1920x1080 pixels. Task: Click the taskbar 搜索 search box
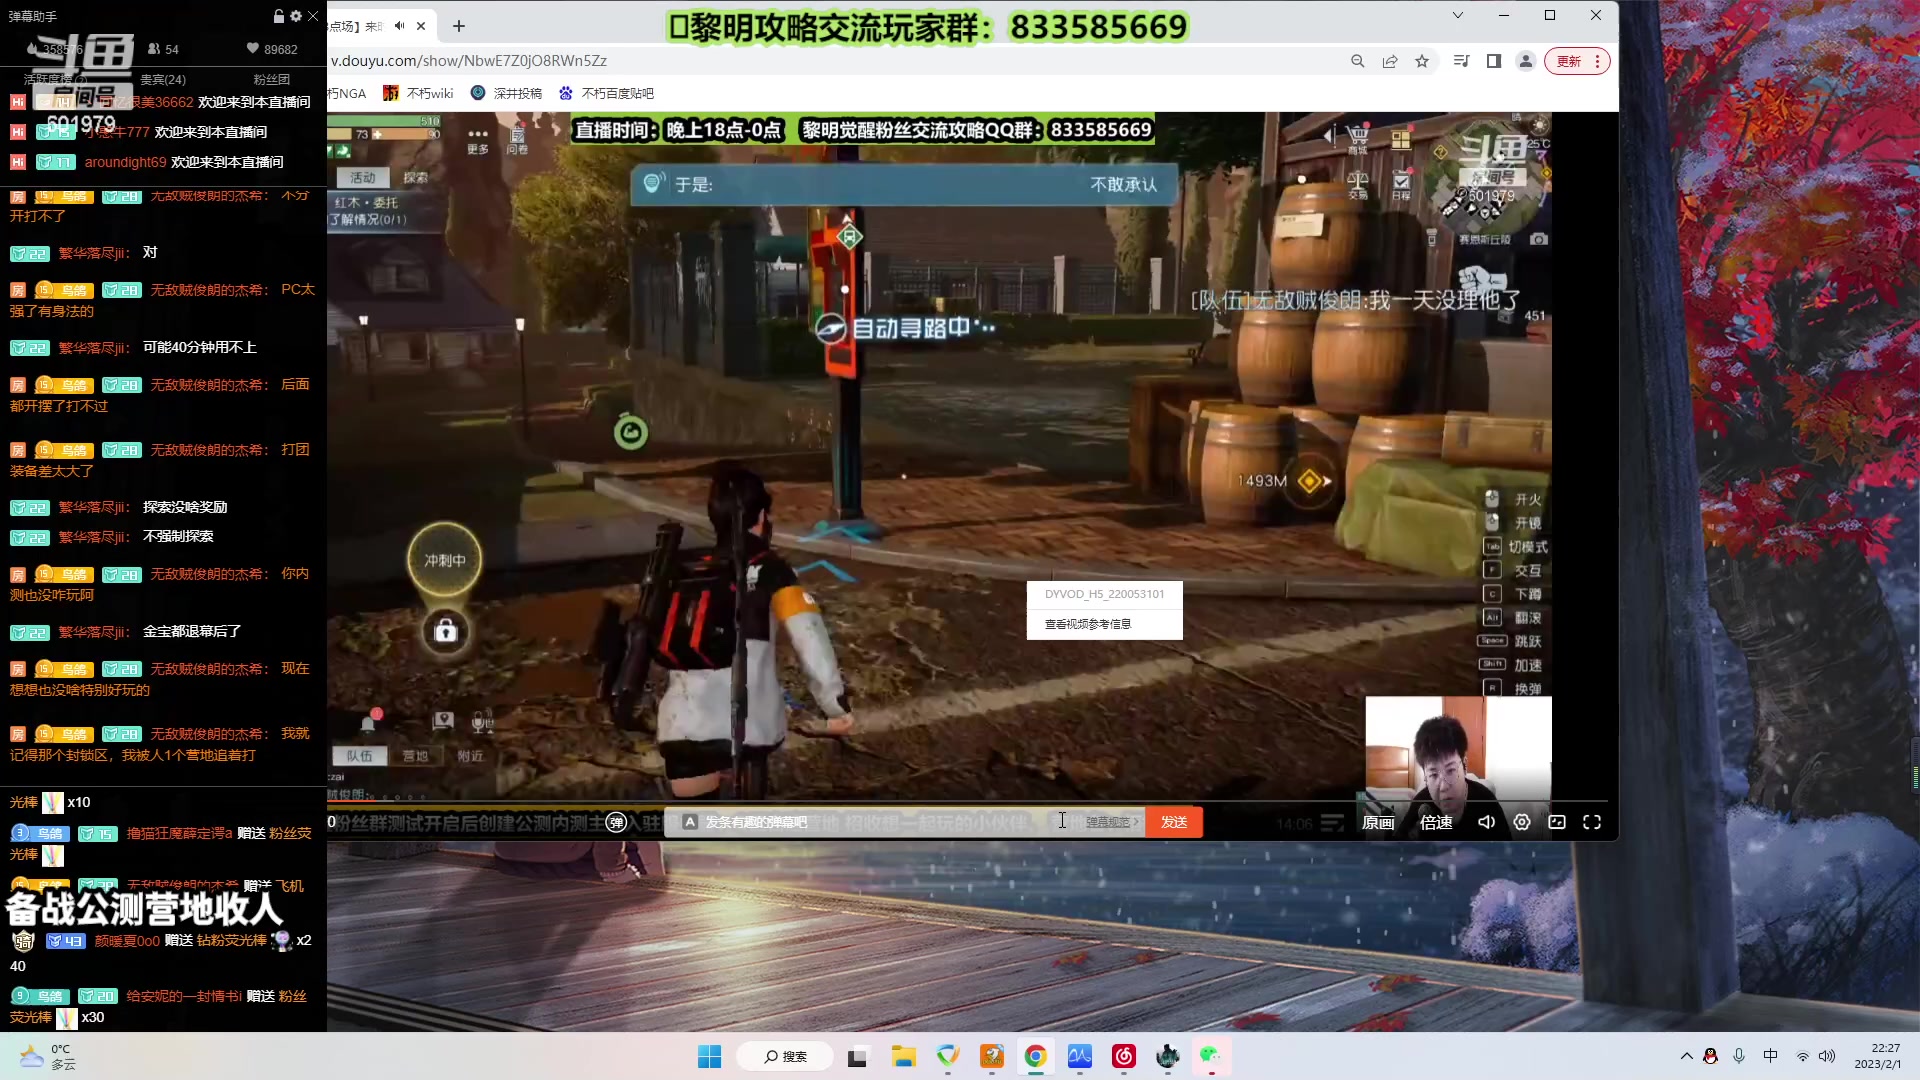click(785, 1057)
